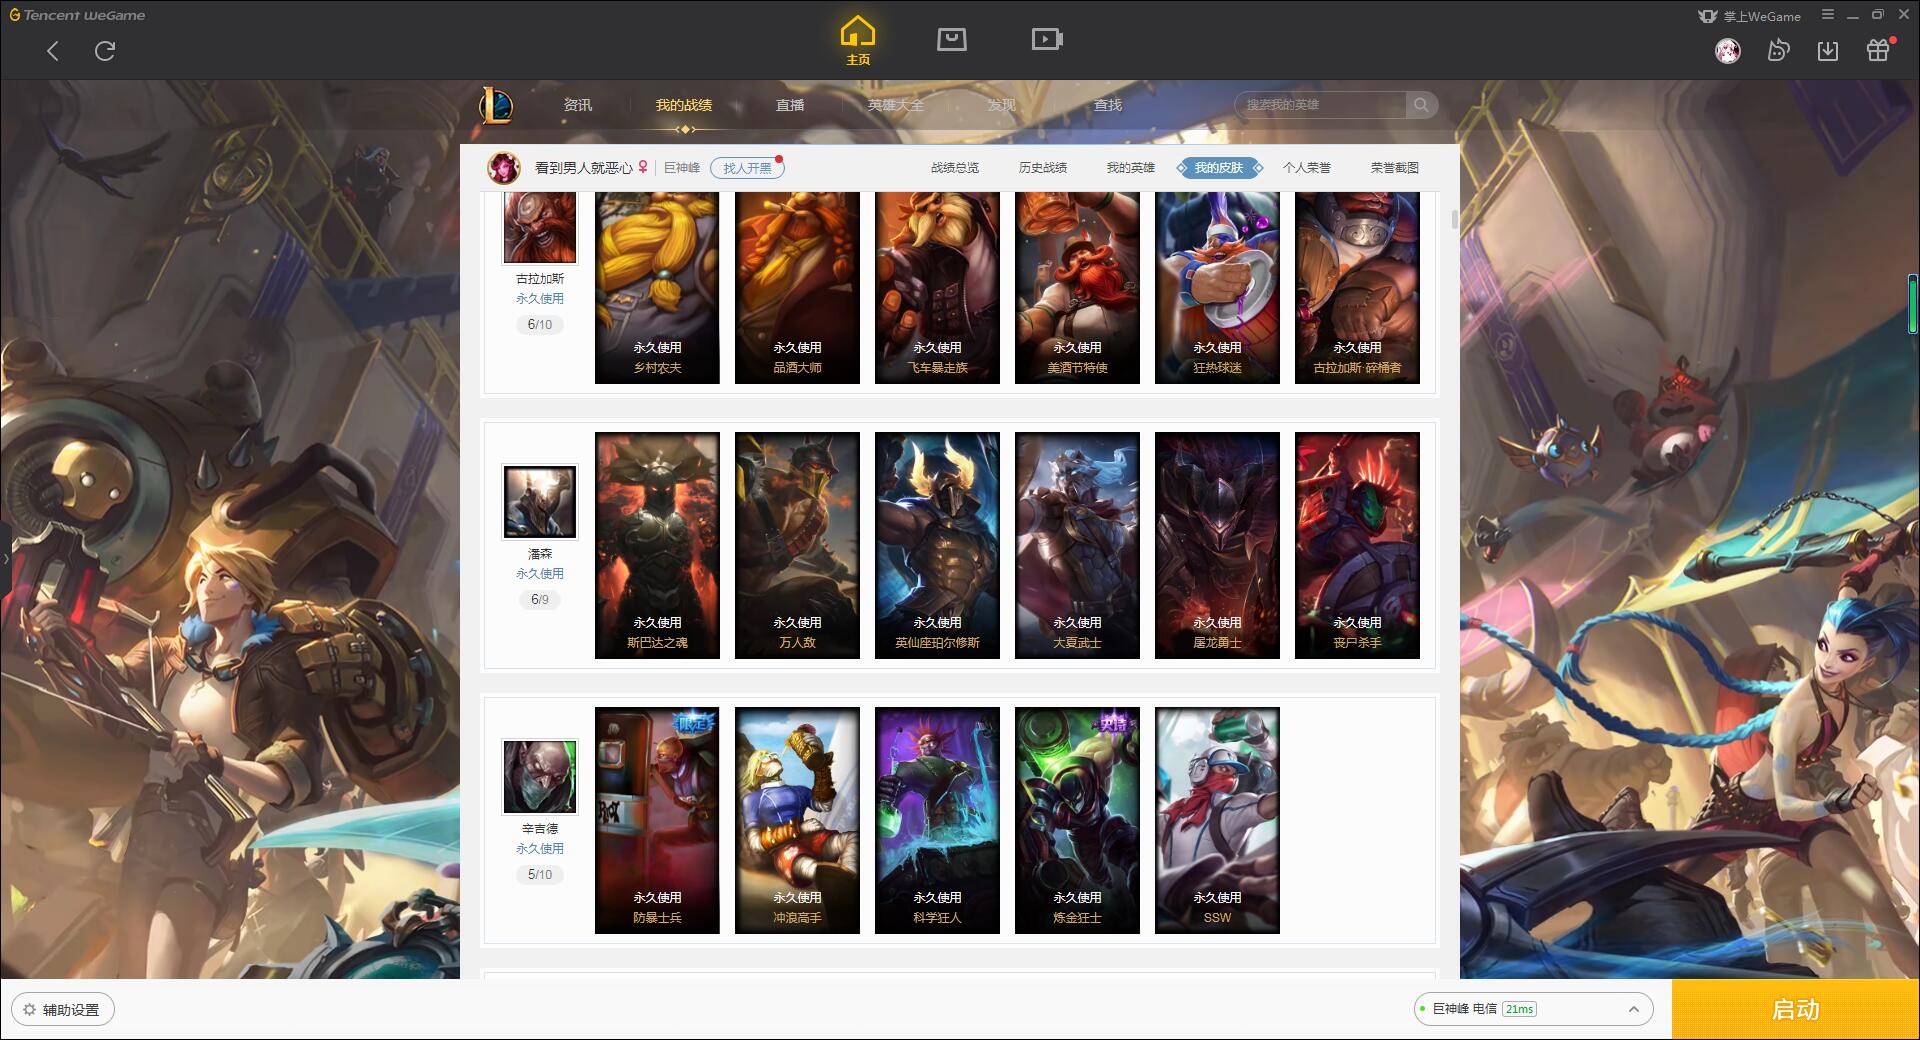
Task: Focus the 搜索我的英雄 search field
Action: point(1320,105)
